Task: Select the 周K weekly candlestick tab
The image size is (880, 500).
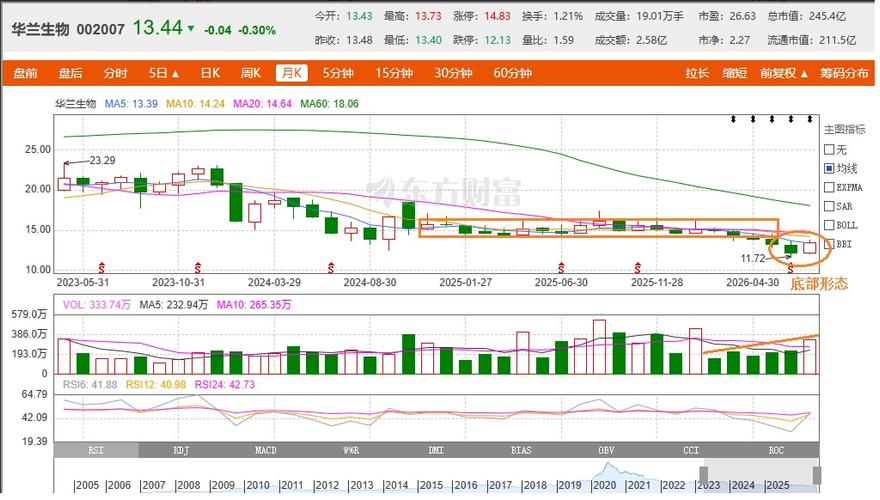Action: point(250,73)
